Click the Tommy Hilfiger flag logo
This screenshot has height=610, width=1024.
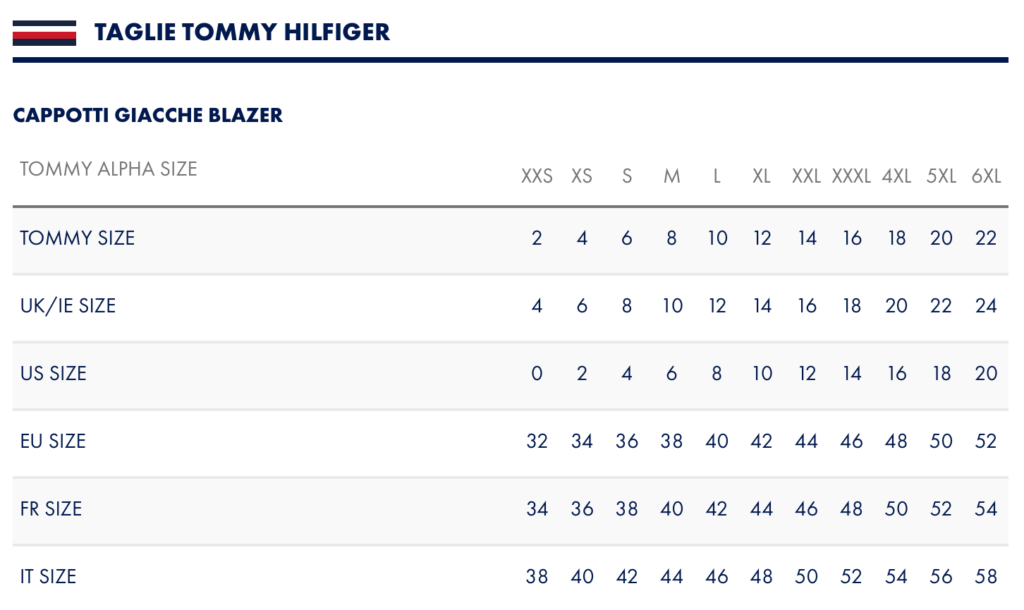point(44,33)
